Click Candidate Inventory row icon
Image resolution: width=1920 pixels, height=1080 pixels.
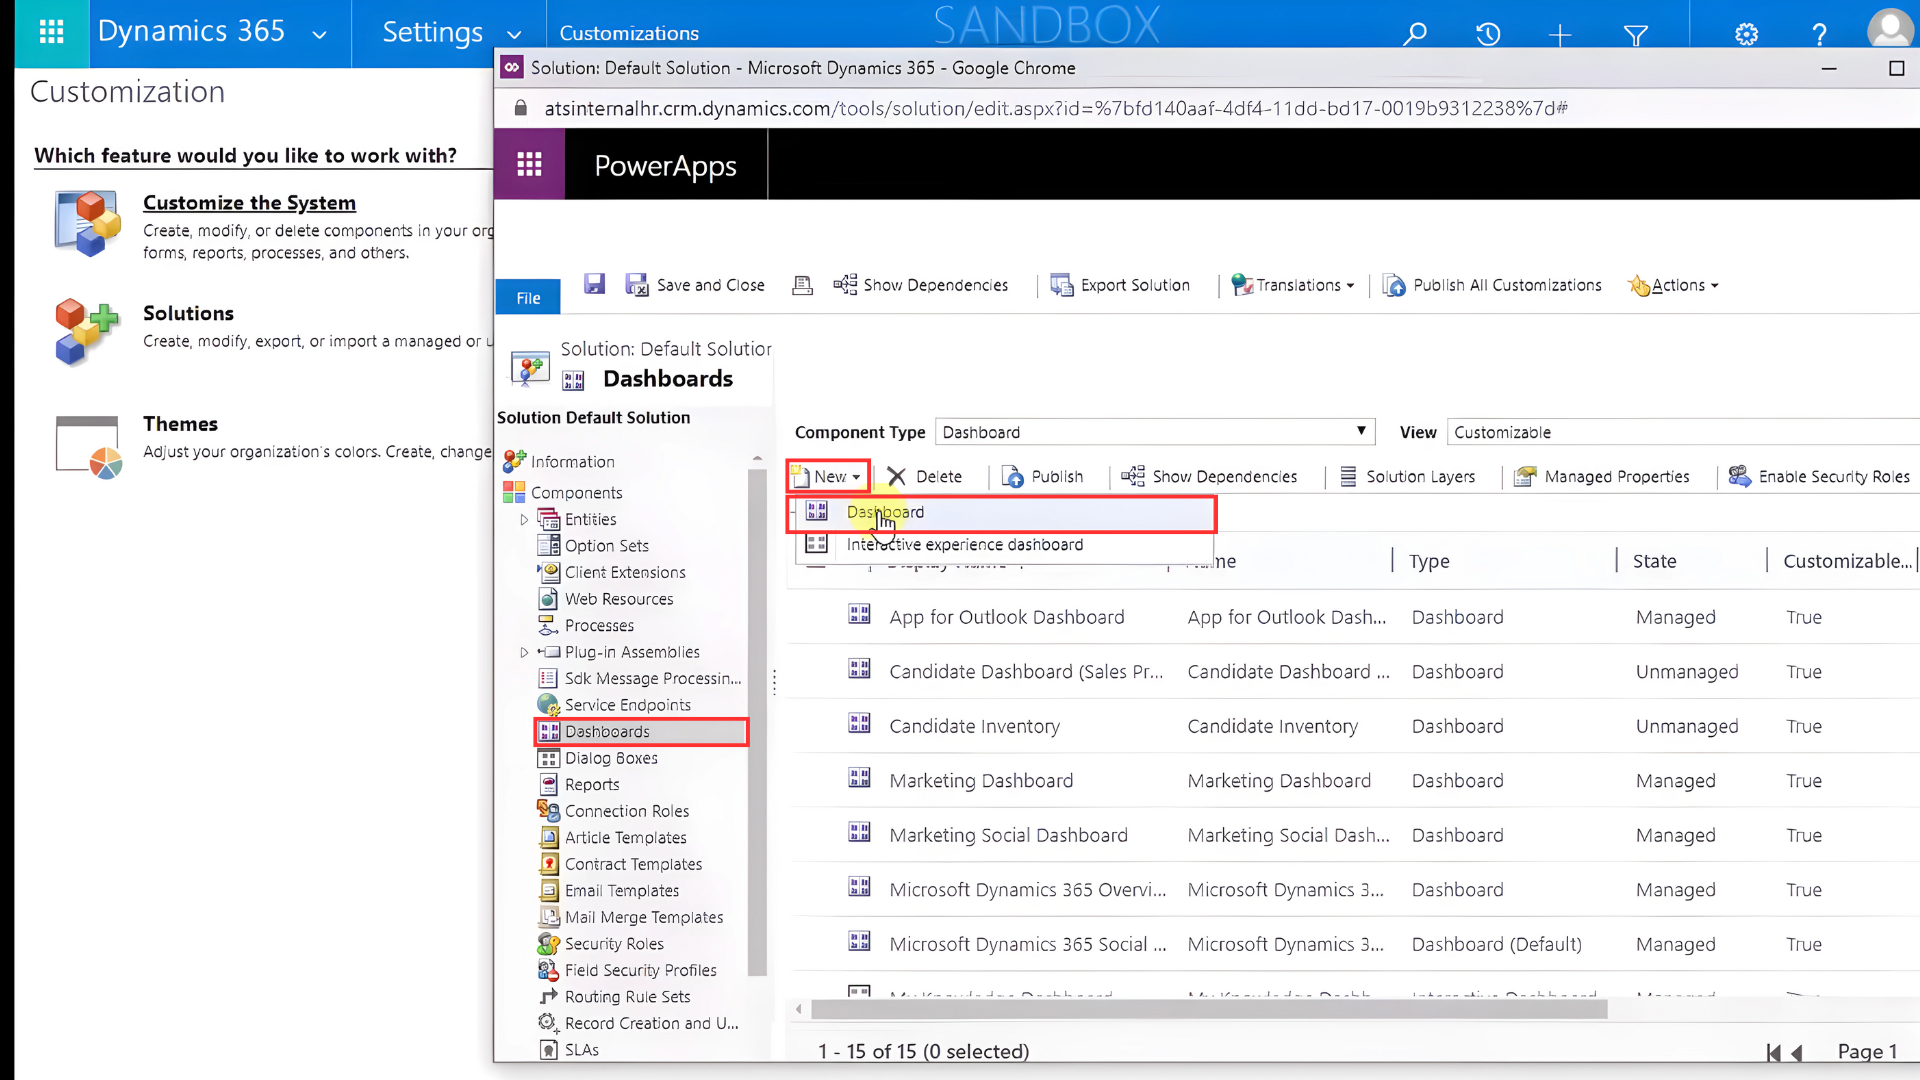click(x=859, y=723)
